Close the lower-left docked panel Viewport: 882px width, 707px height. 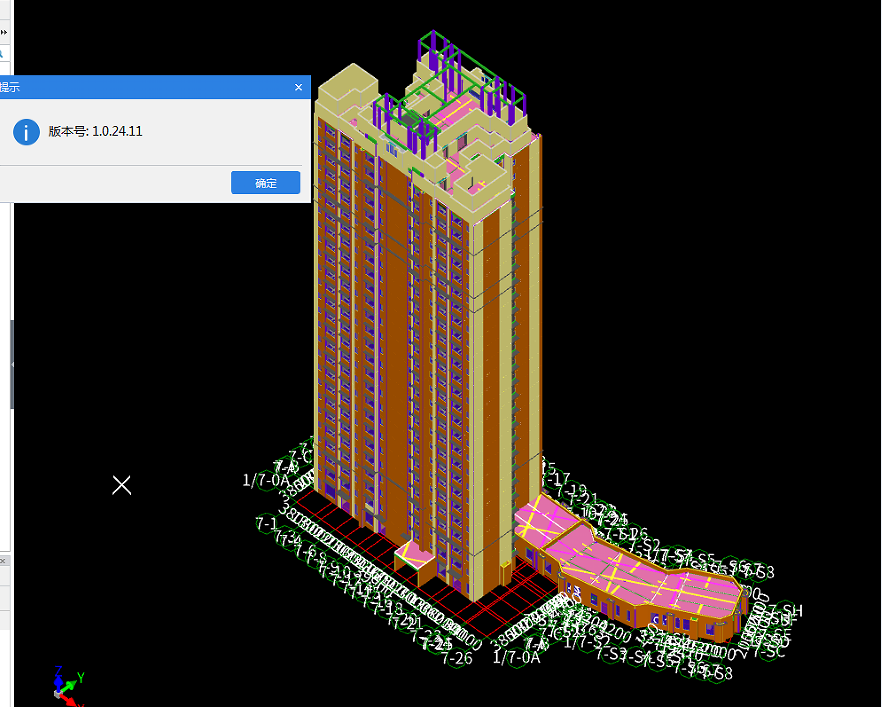(x=3, y=561)
